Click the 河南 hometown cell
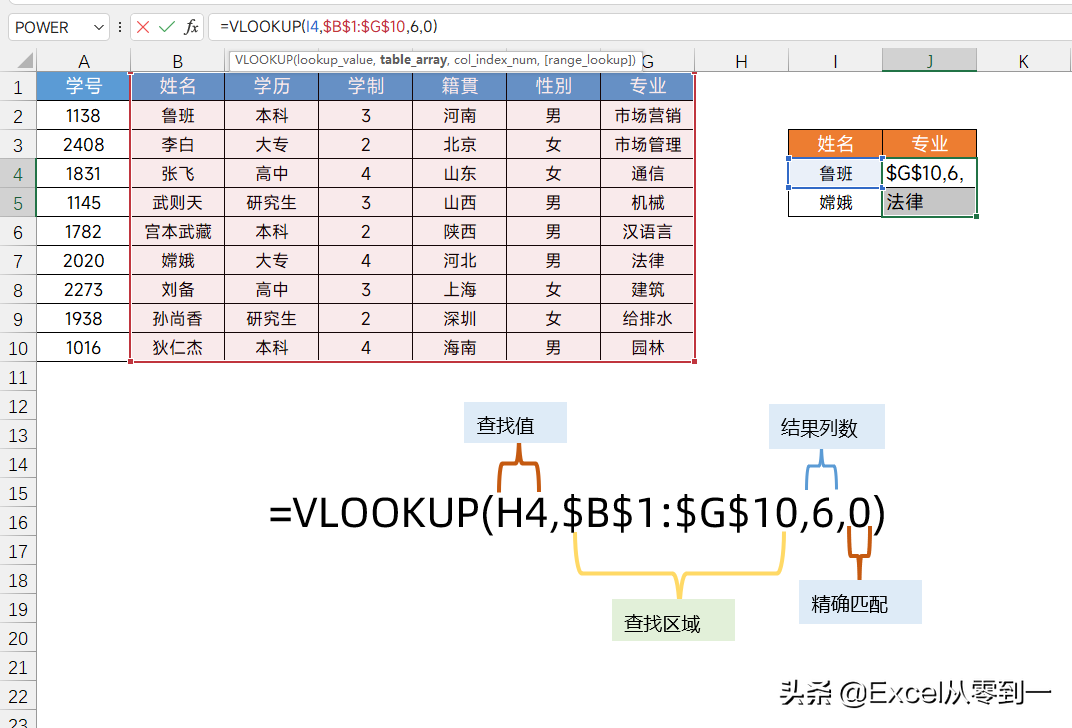Viewport: 1072px width, 728px height. [459, 116]
